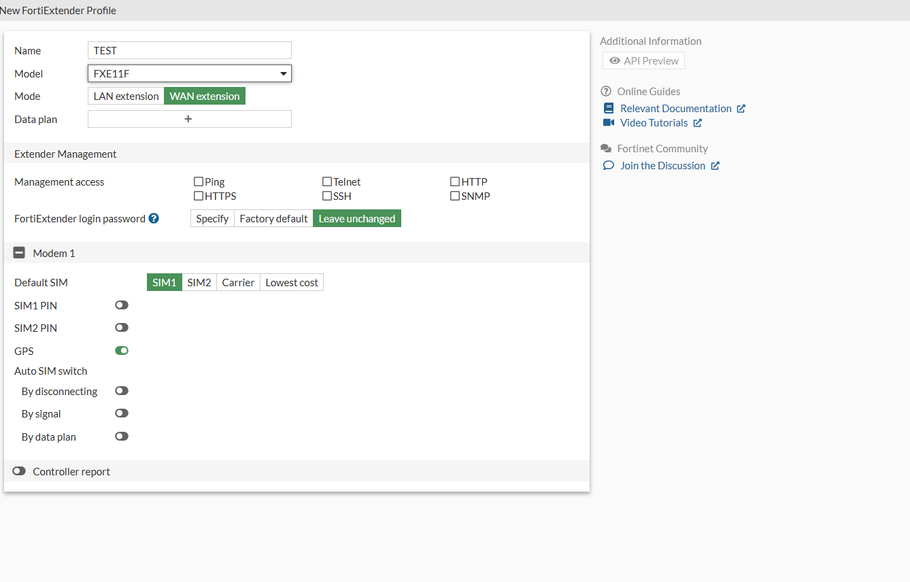The image size is (910, 582).
Task: Click the Join the Discussion chat bubble icon
Action: 608,165
